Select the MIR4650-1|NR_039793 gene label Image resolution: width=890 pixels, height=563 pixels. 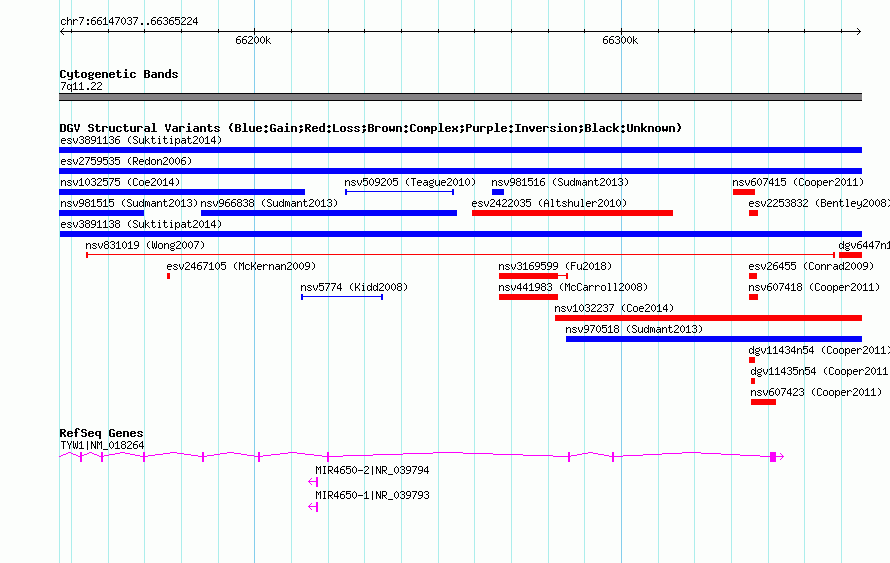pos(372,495)
